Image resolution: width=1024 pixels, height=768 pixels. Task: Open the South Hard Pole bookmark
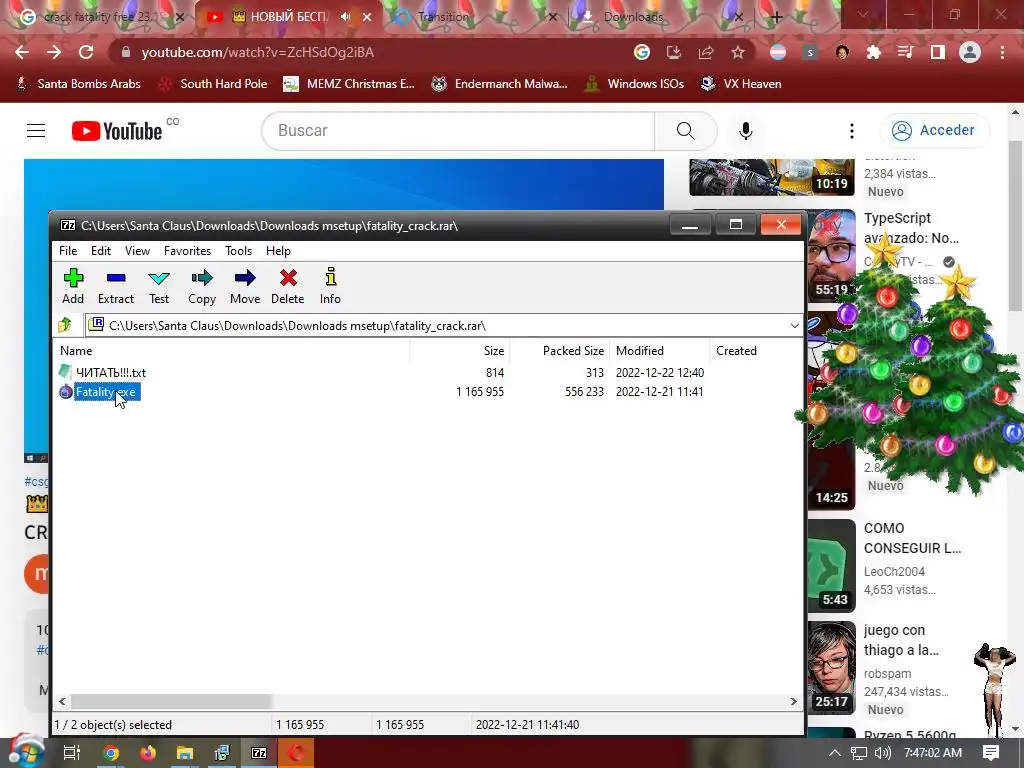click(x=212, y=84)
